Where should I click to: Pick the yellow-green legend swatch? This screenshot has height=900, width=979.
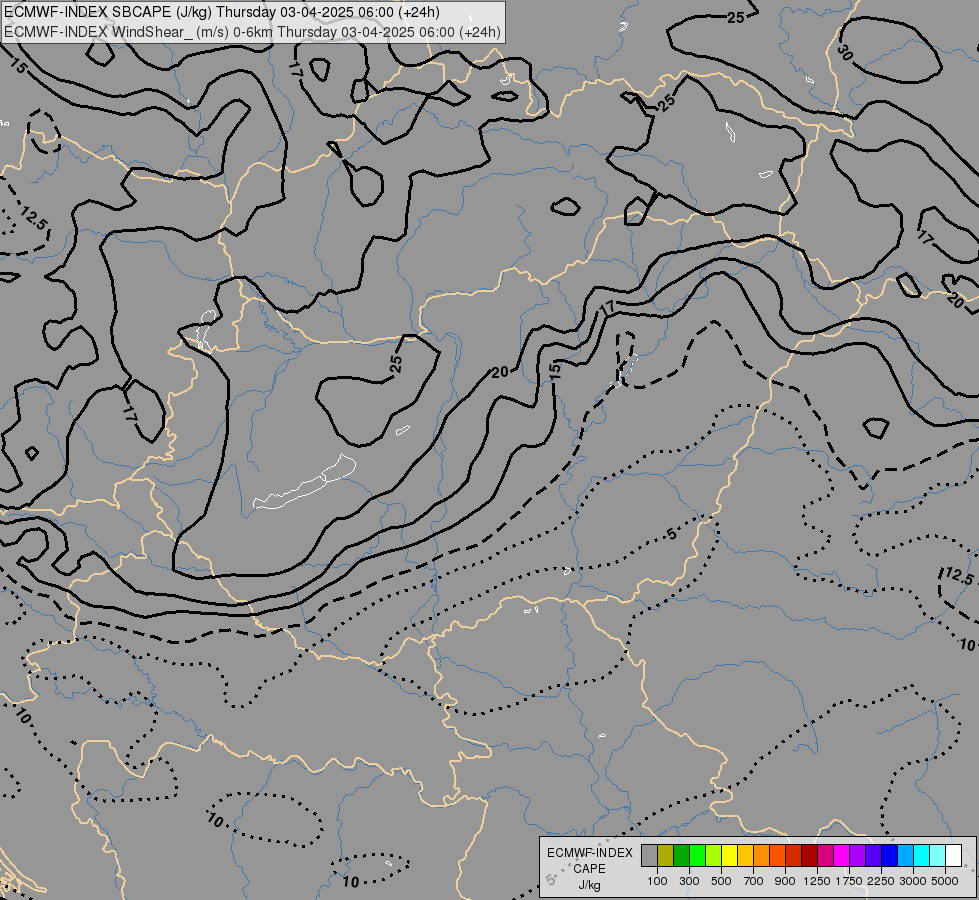(714, 855)
